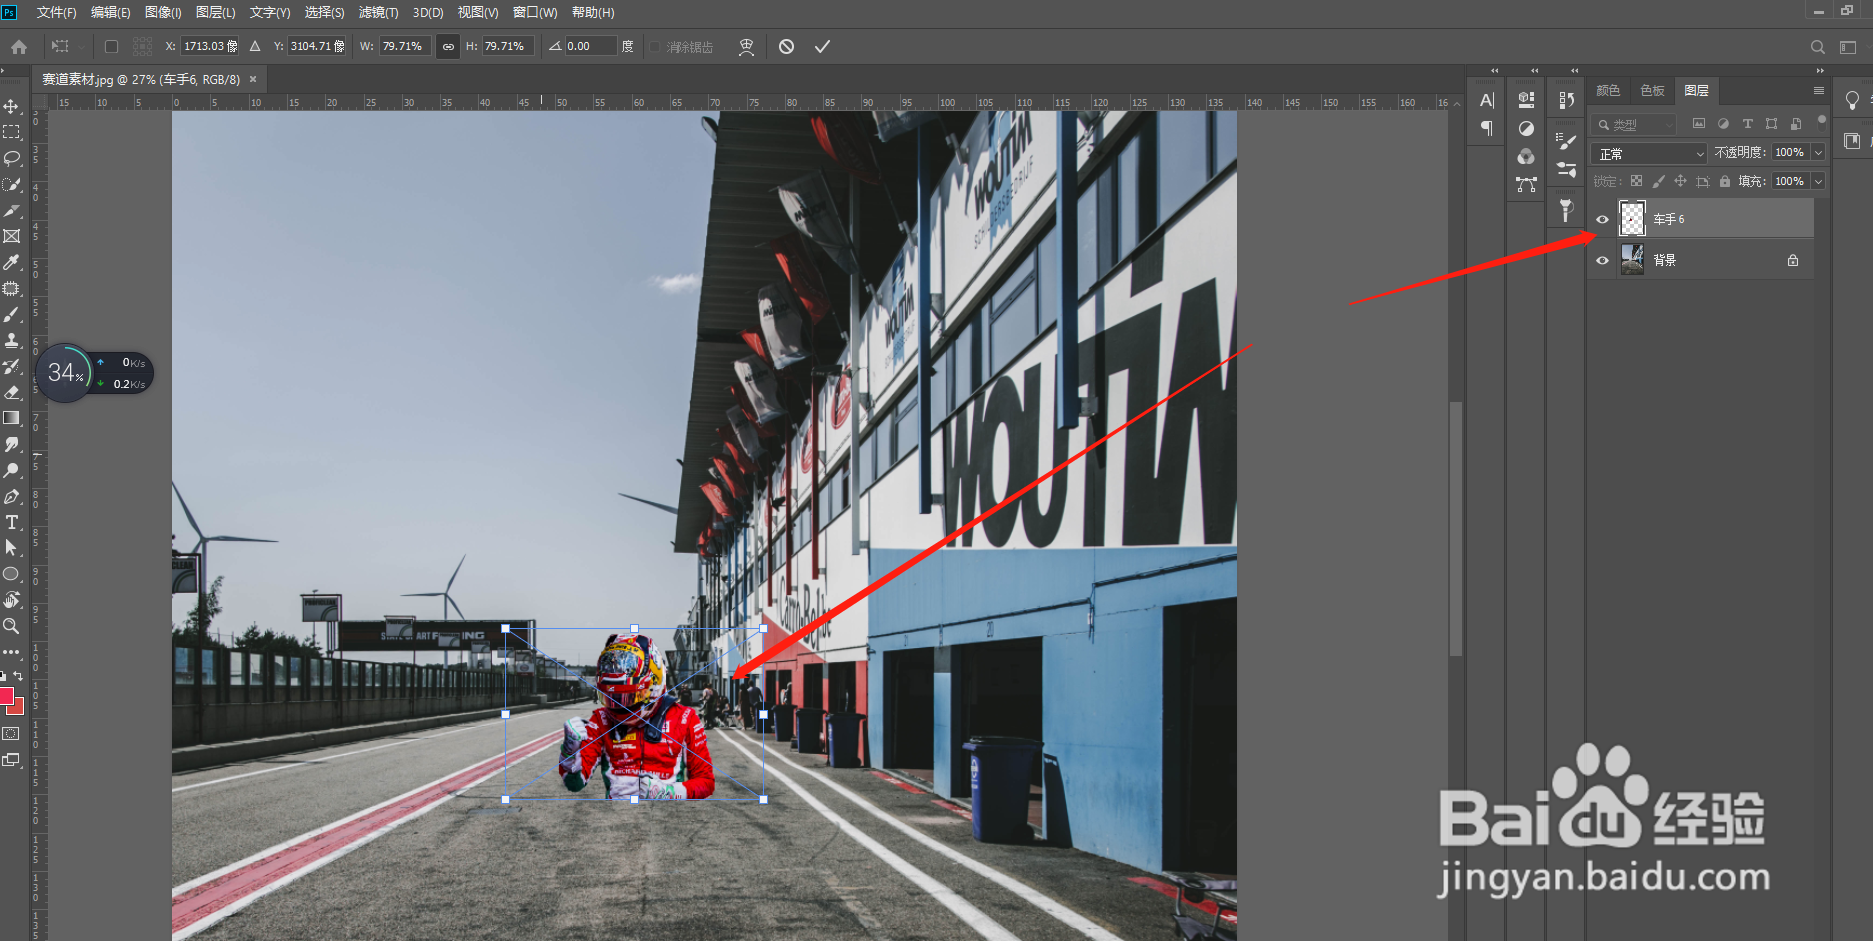
Task: Select the Zoom magnifier tool
Action: tap(12, 626)
